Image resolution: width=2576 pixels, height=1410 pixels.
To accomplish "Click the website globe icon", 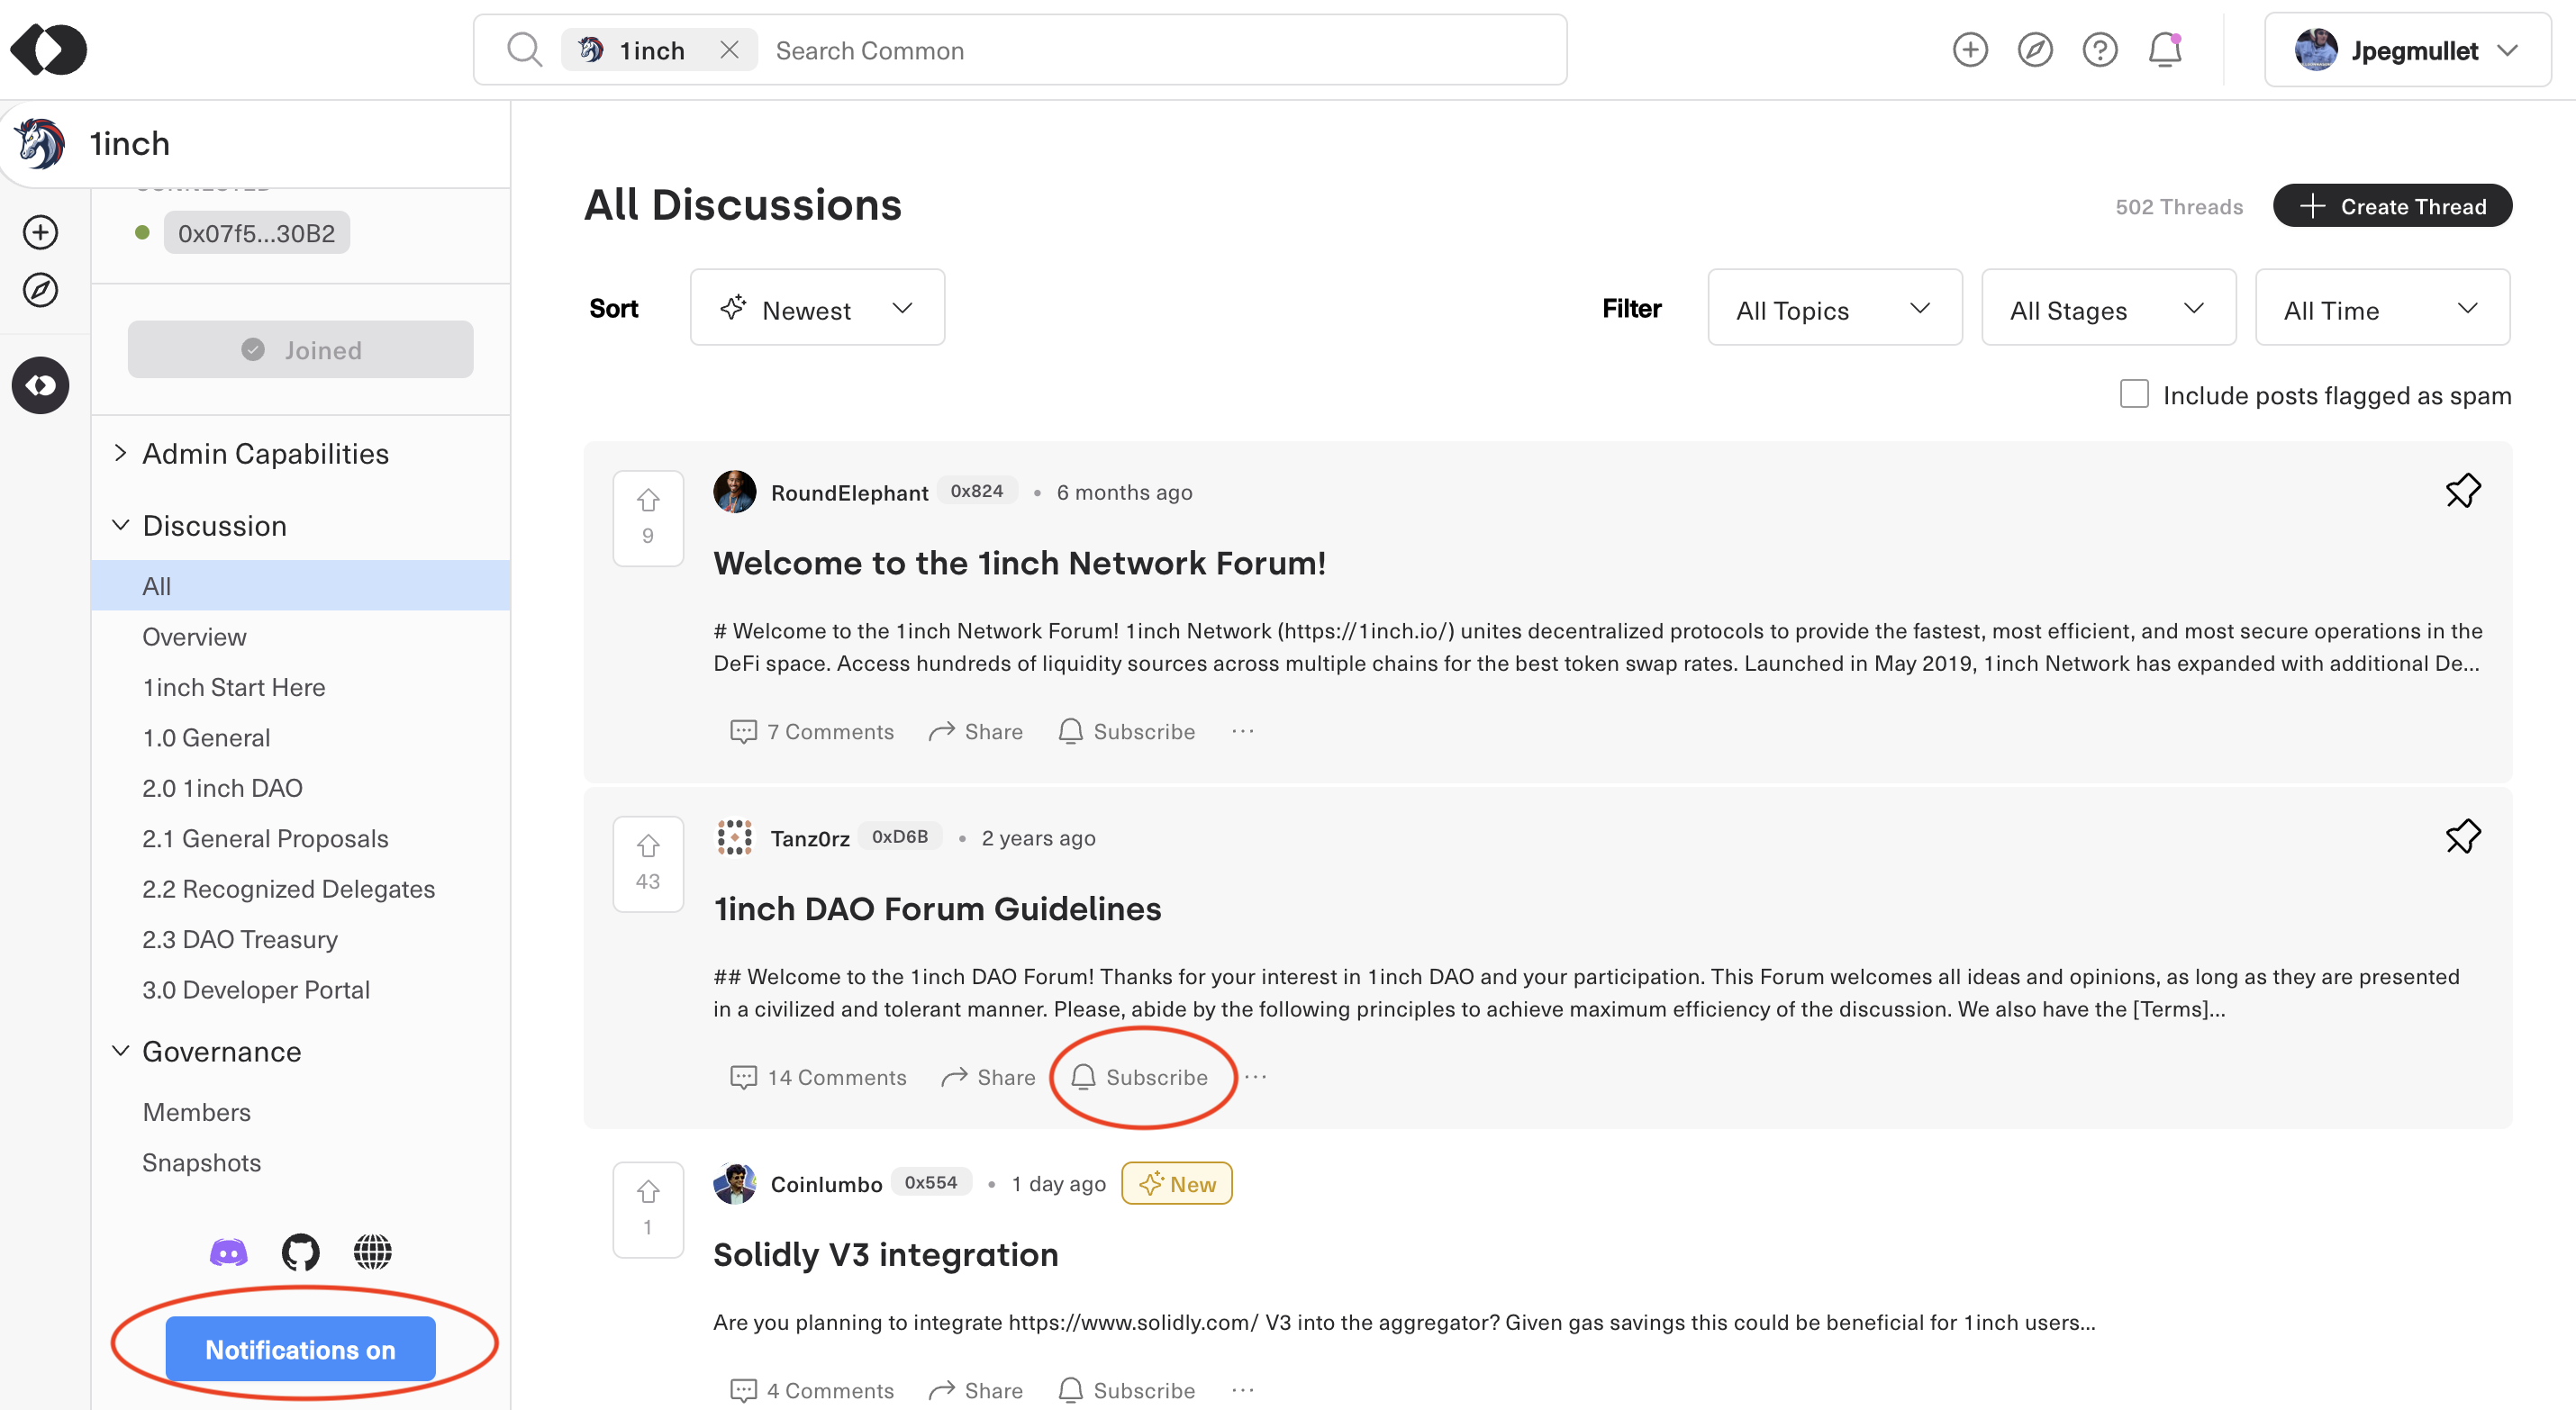I will pos(372,1252).
